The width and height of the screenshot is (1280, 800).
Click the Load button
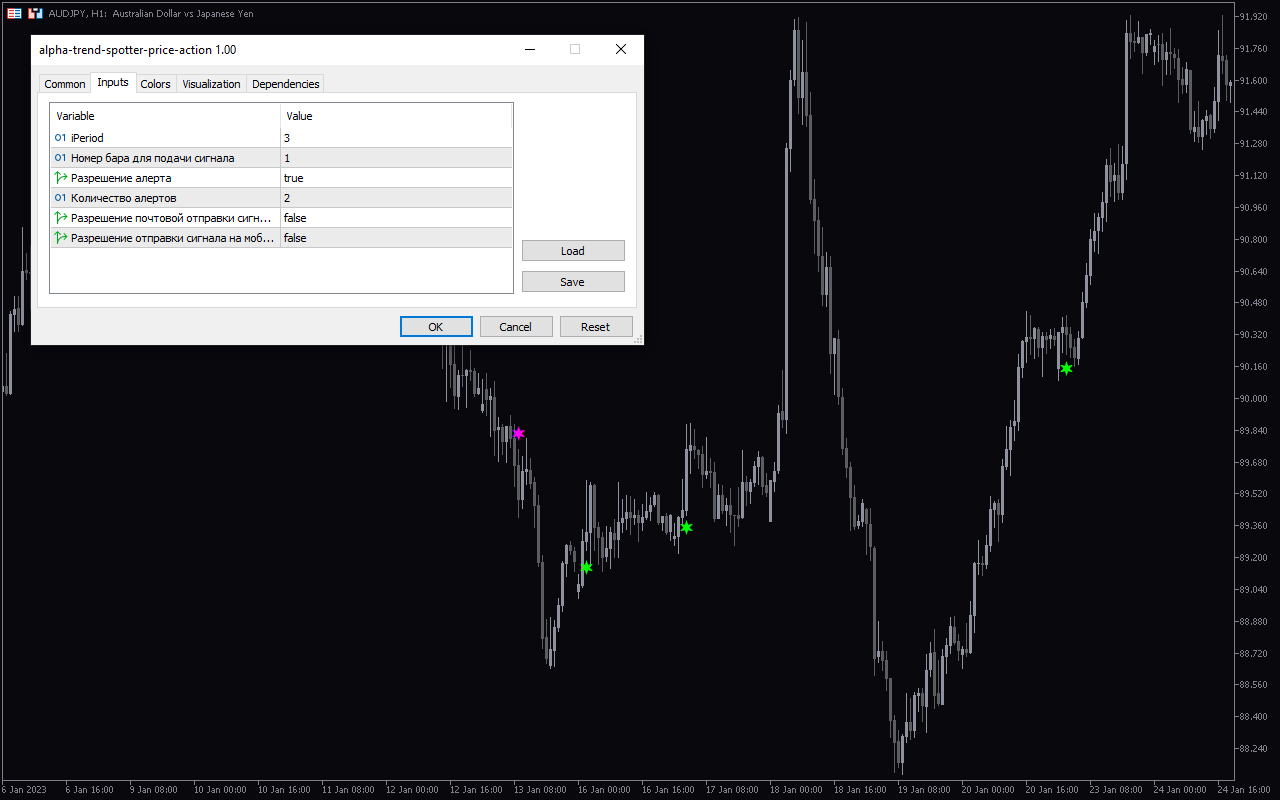pos(573,251)
